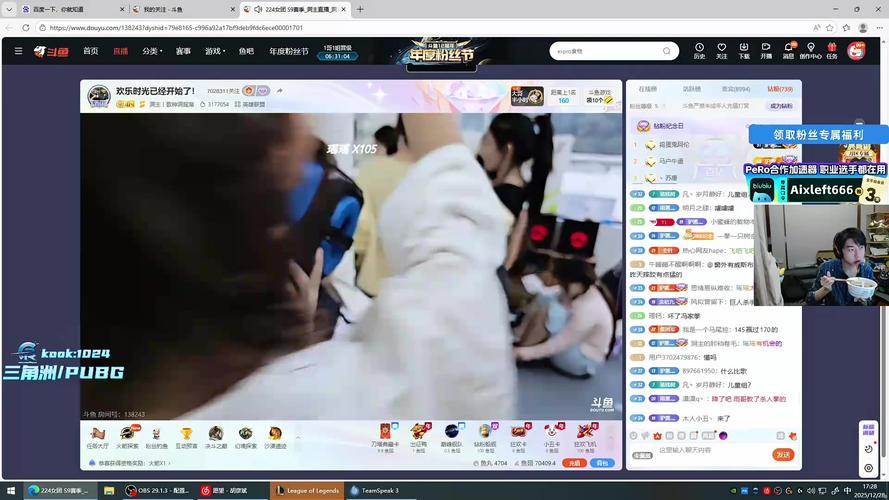Click the 开播 start-streaming icon
The height and width of the screenshot is (500, 889).
pyautogui.click(x=766, y=50)
